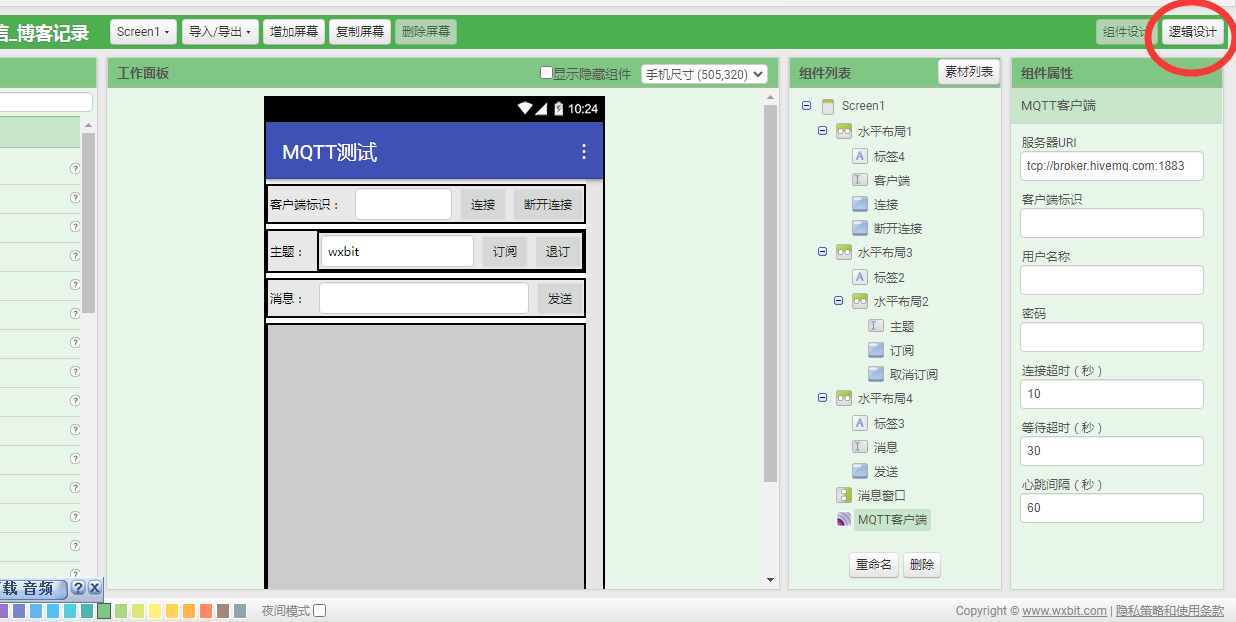Image resolution: width=1236 pixels, height=622 pixels.
Task: Close the floating audio download widget
Action: [x=94, y=588]
